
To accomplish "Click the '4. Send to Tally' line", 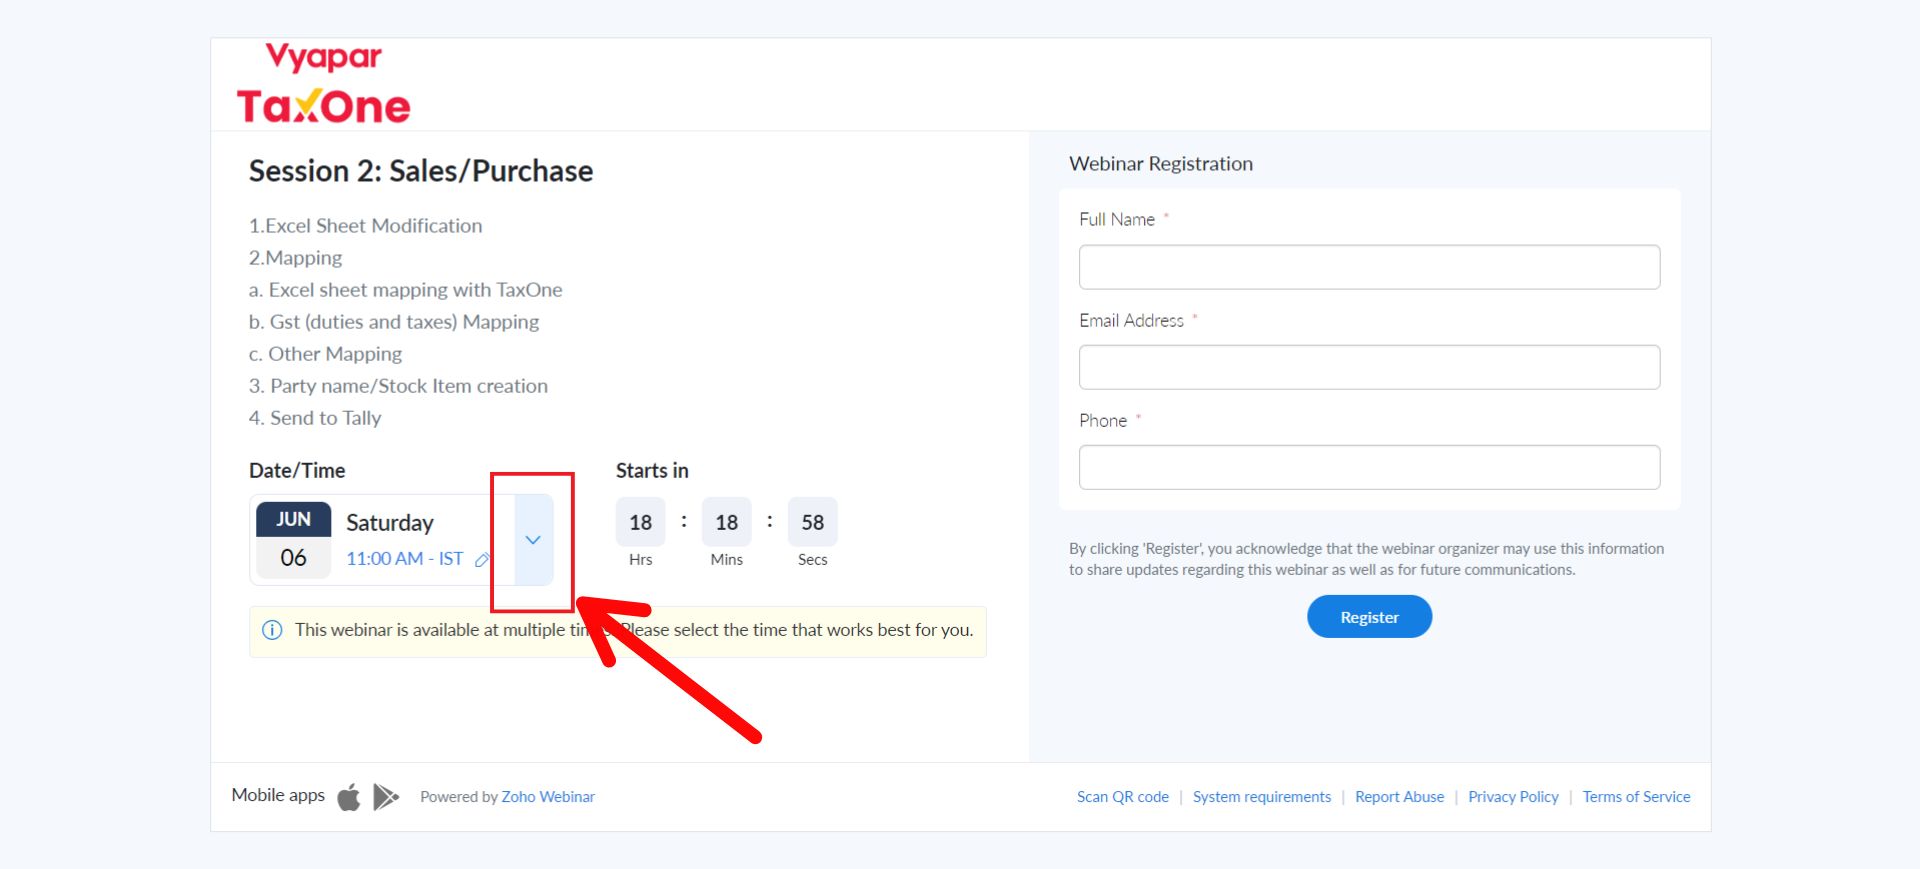I will click(x=315, y=418).
